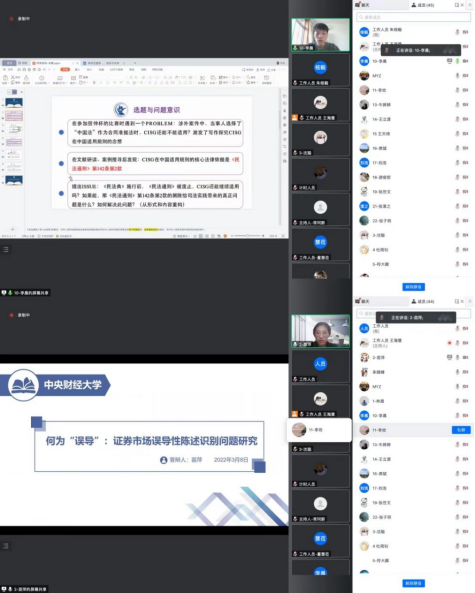Click the red recording indicator in the upper meeting

[x=11, y=19]
